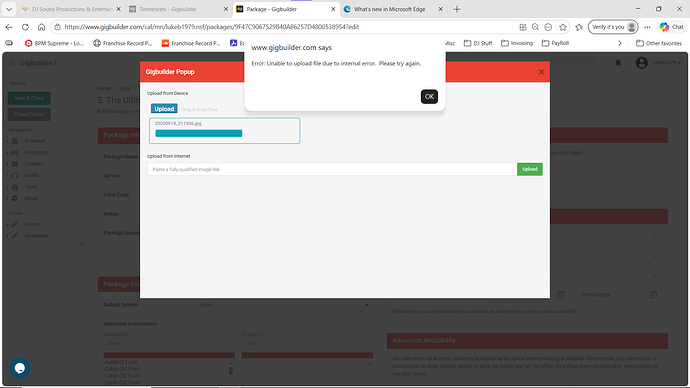Close the What's new in Microsoft Edge tab
Viewport: 690px width, 388px height.
[x=440, y=9]
